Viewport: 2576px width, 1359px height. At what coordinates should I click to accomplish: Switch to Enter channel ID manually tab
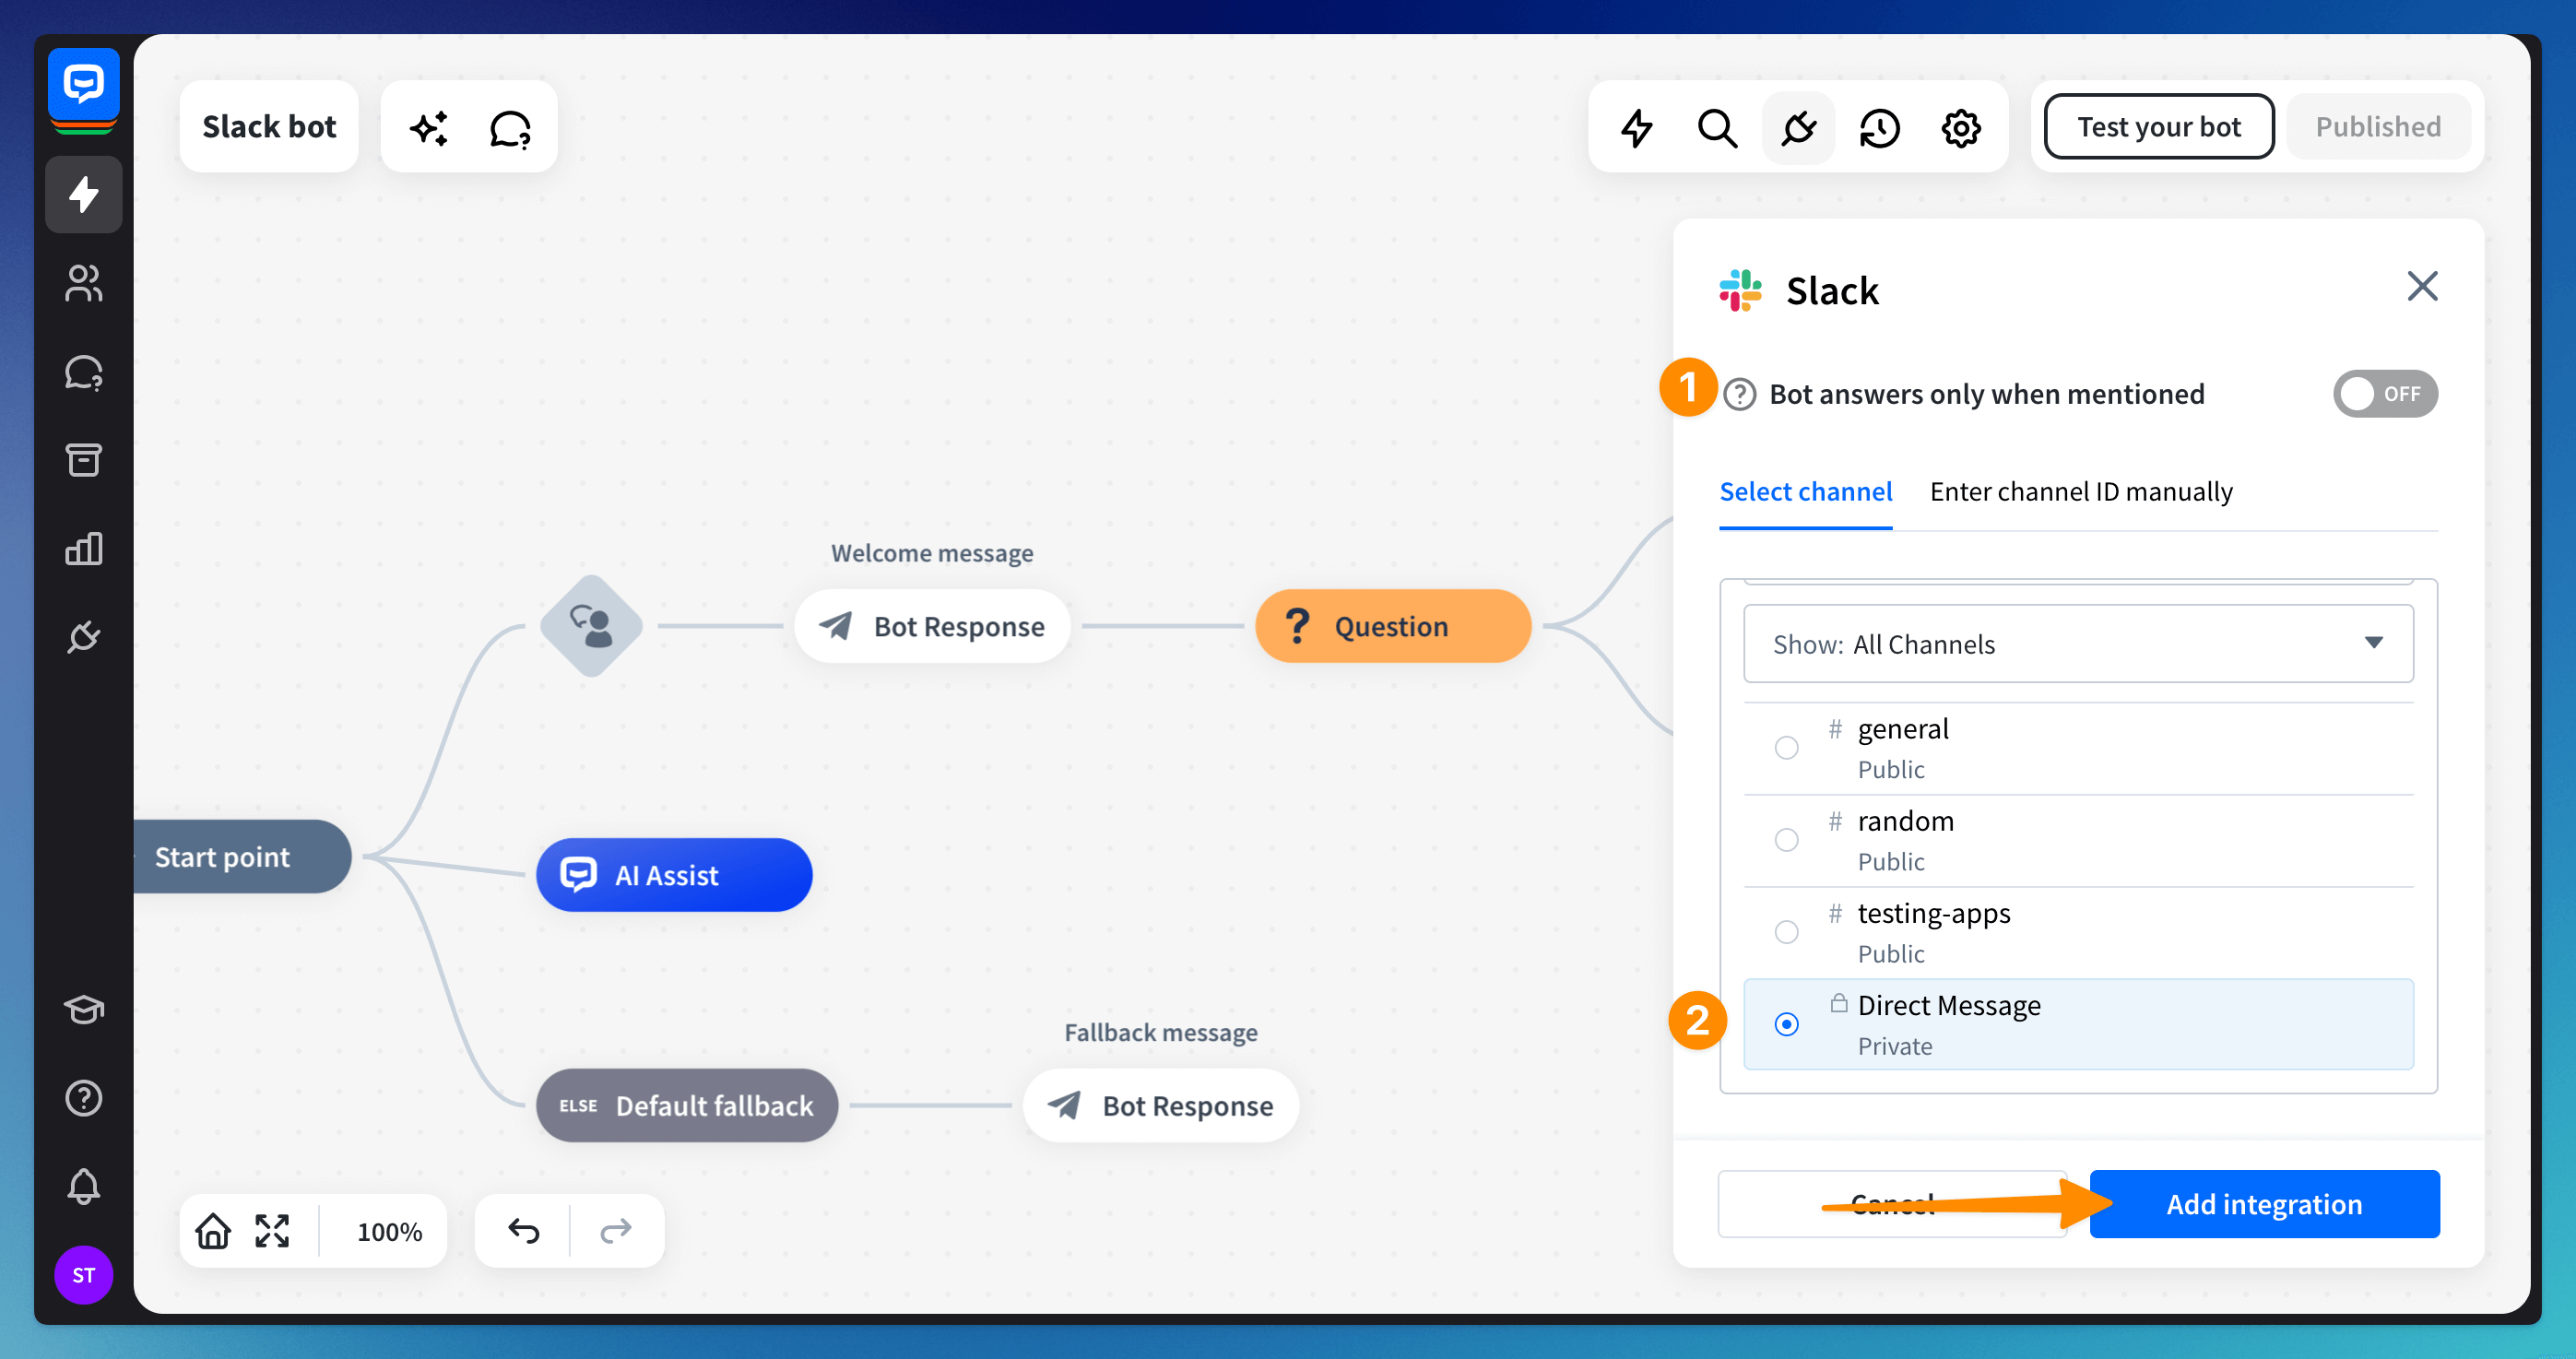[2080, 492]
